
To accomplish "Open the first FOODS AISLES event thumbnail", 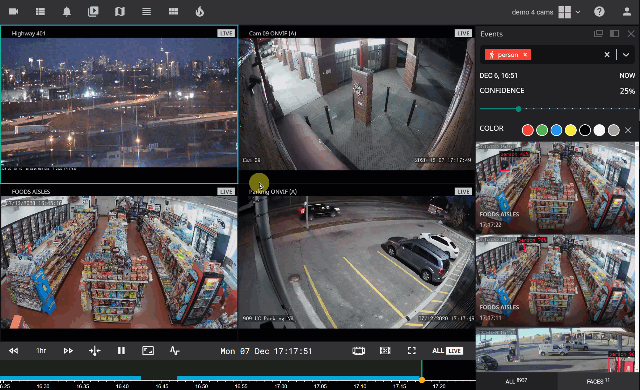I will click(555, 187).
